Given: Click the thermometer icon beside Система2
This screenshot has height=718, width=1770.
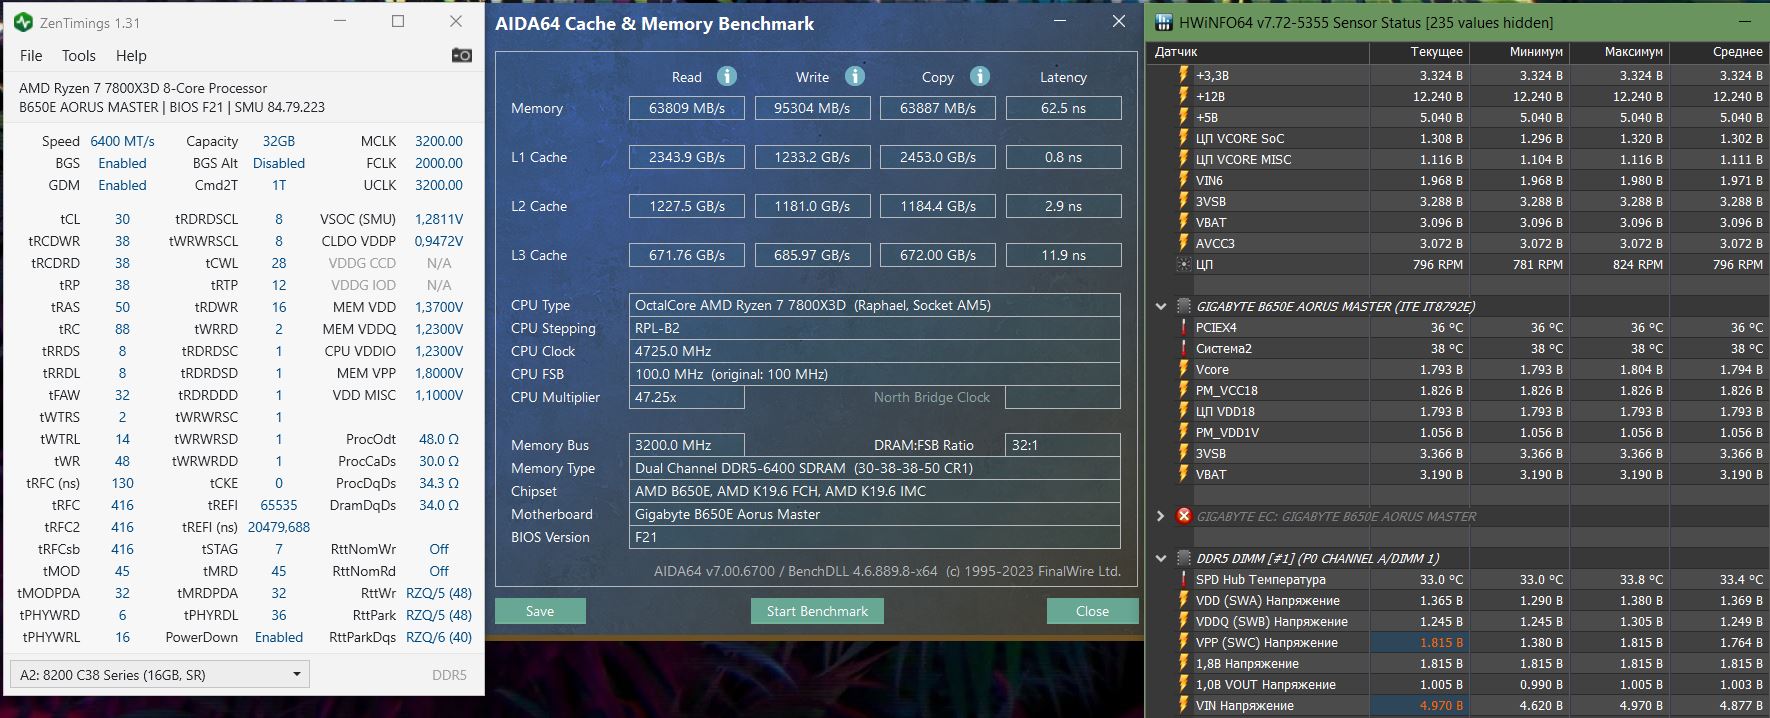Looking at the screenshot, I should pyautogui.click(x=1184, y=348).
